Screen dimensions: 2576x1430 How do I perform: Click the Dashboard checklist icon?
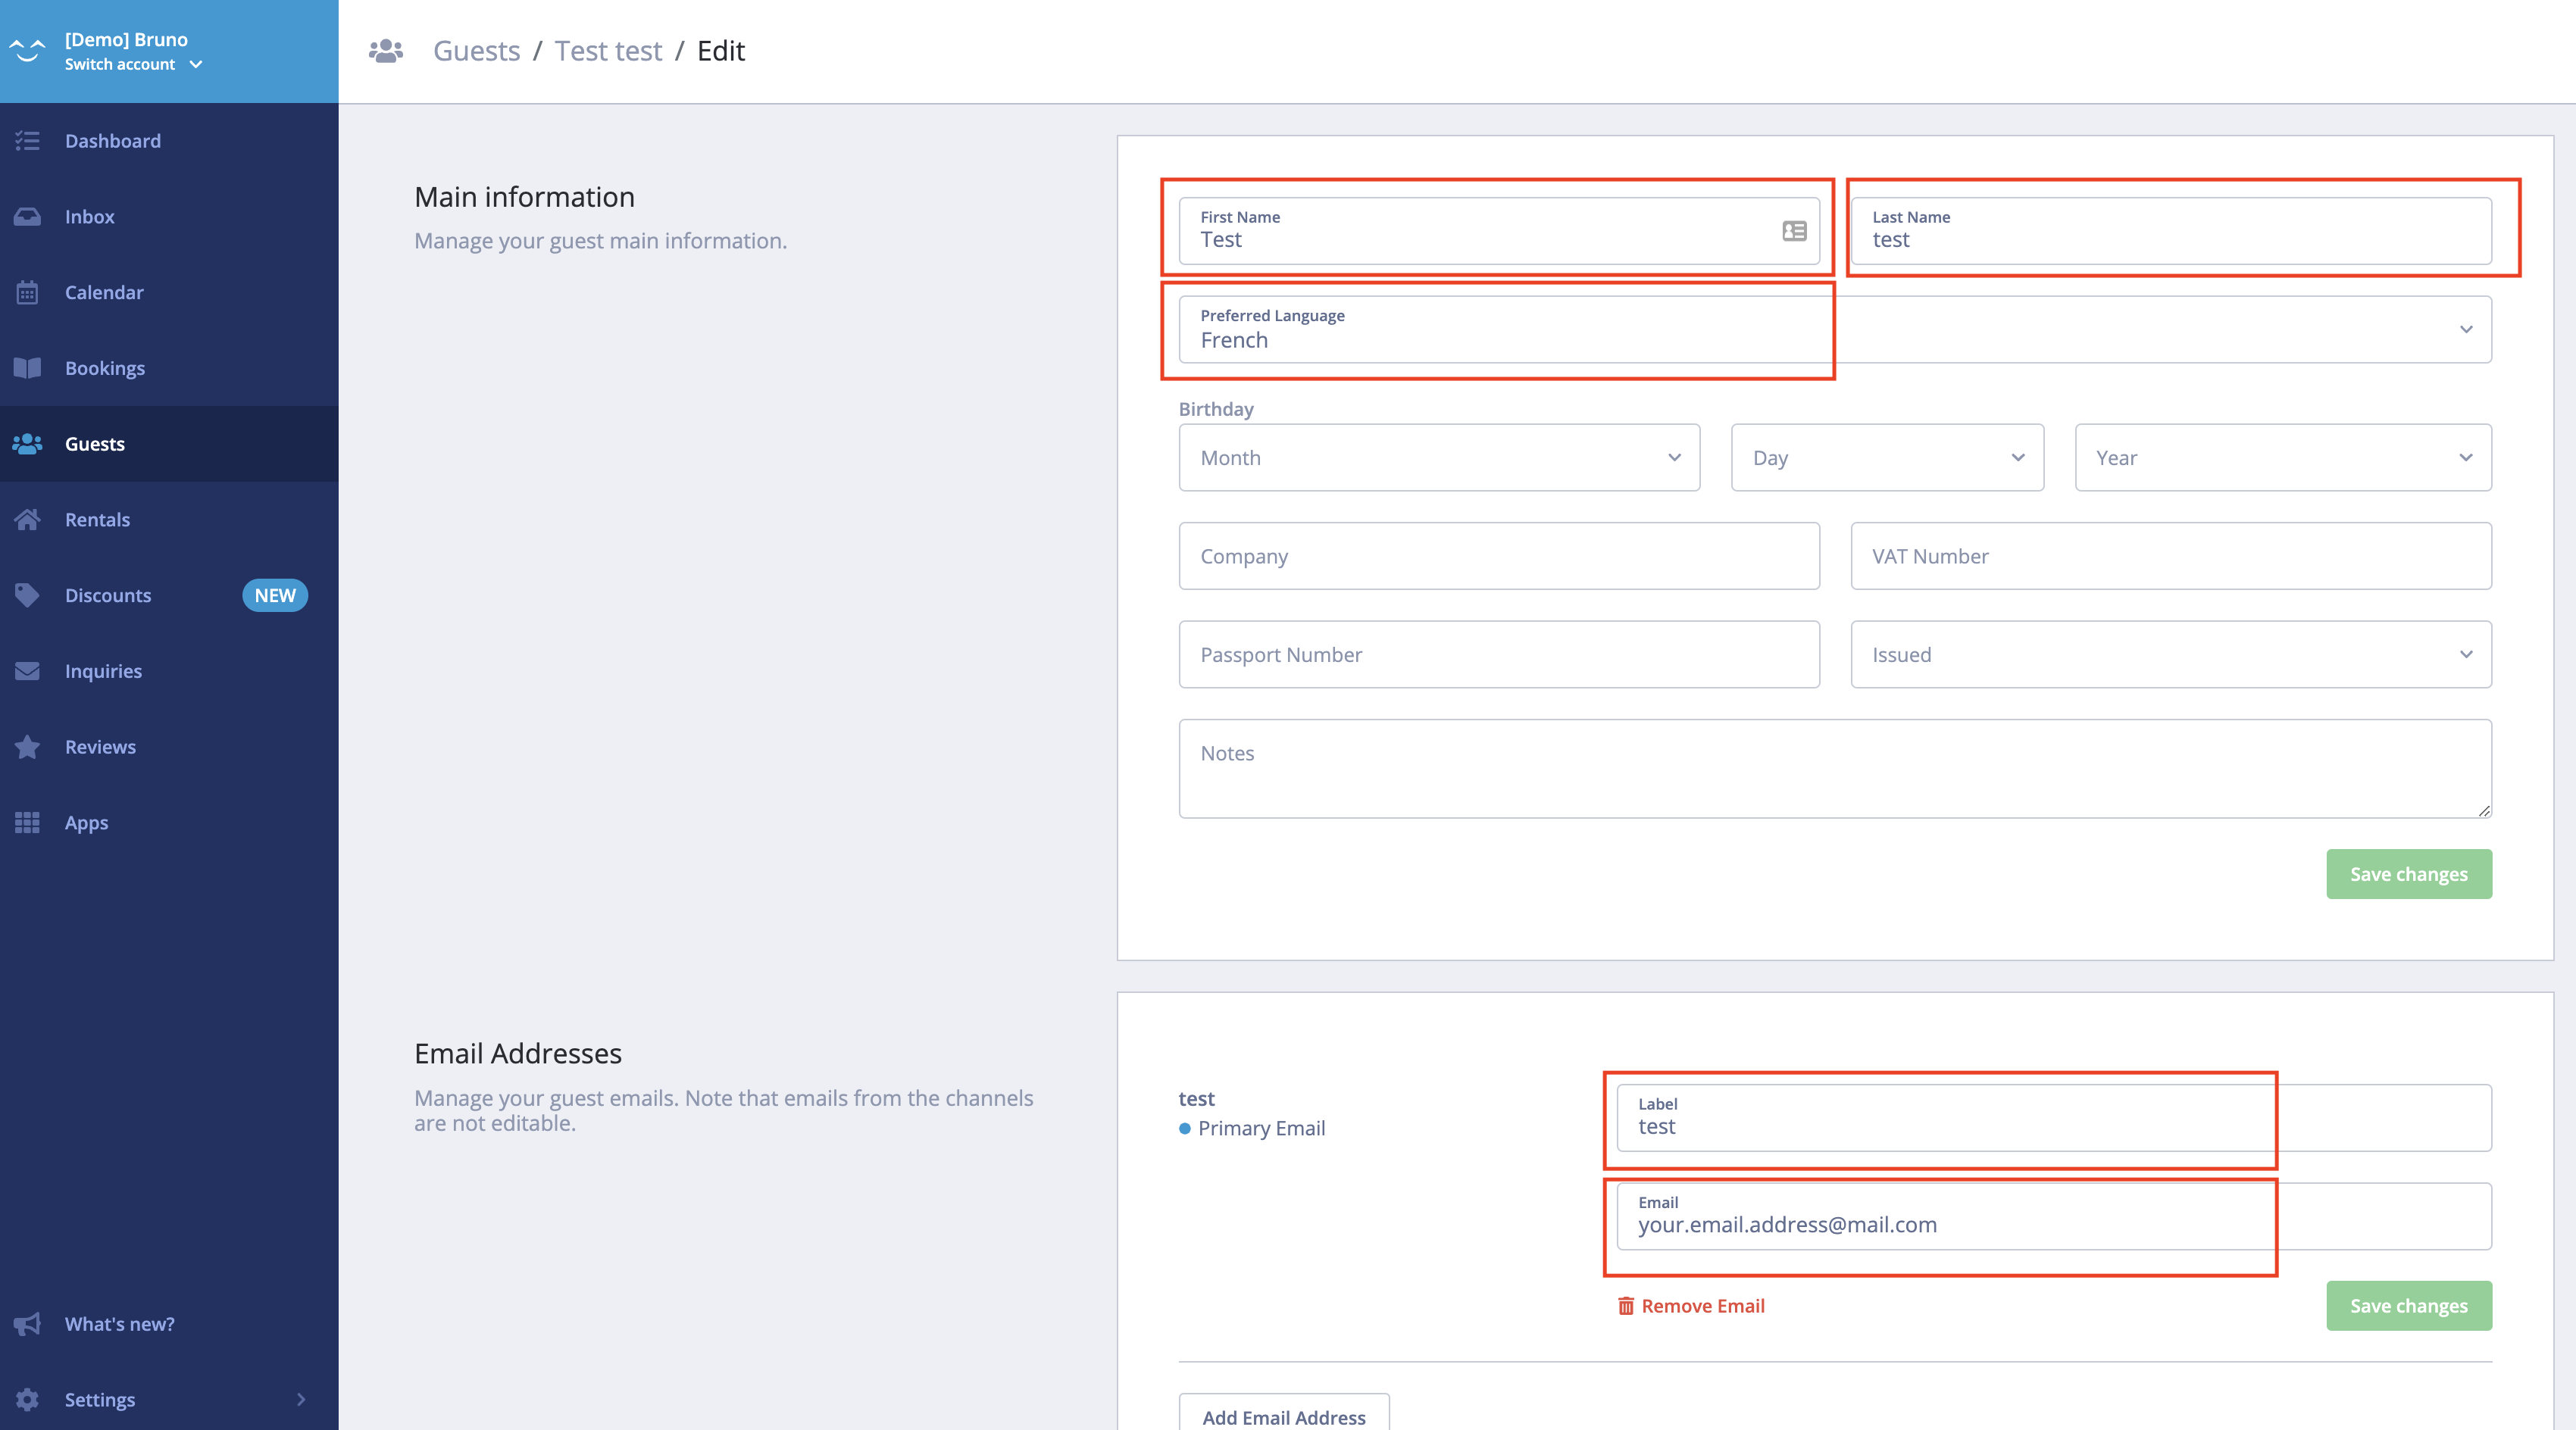click(x=27, y=141)
